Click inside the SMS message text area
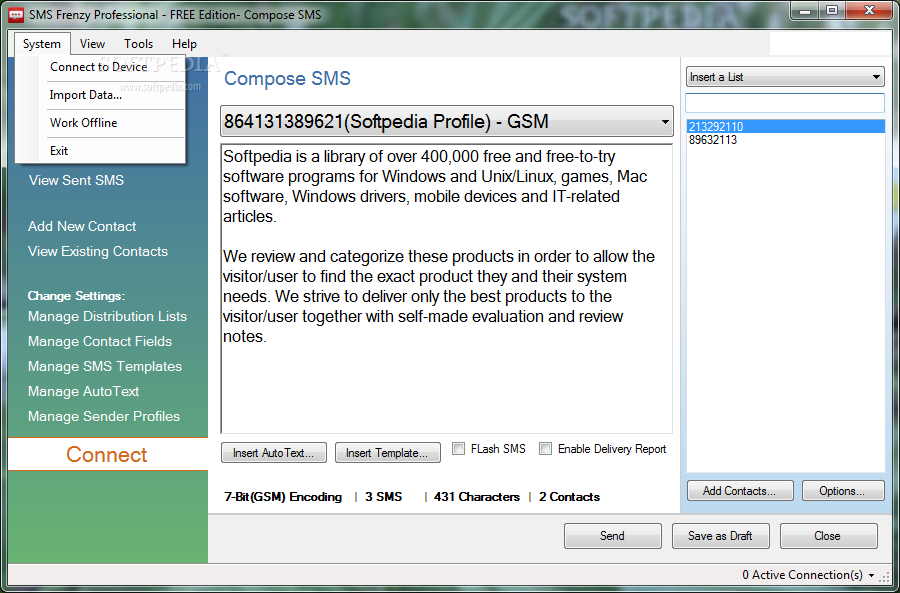The image size is (900, 593). 447,289
